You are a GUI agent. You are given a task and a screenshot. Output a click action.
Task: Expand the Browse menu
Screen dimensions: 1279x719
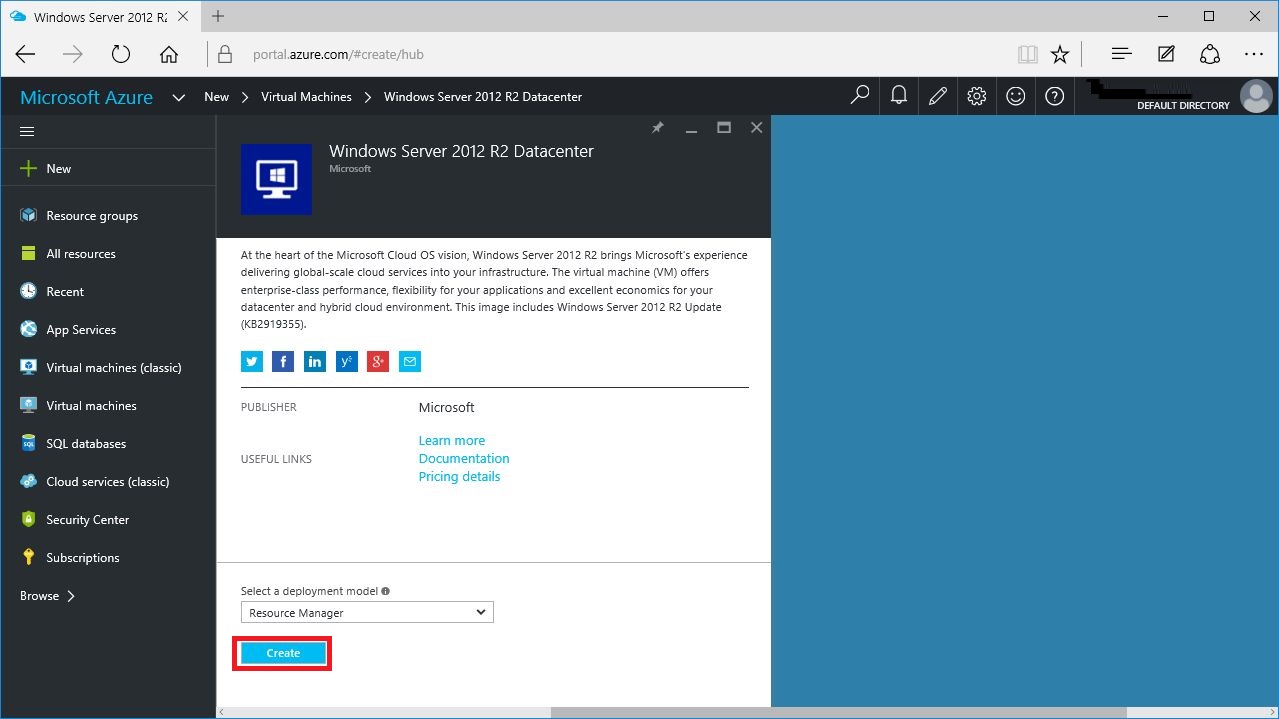[x=47, y=596]
